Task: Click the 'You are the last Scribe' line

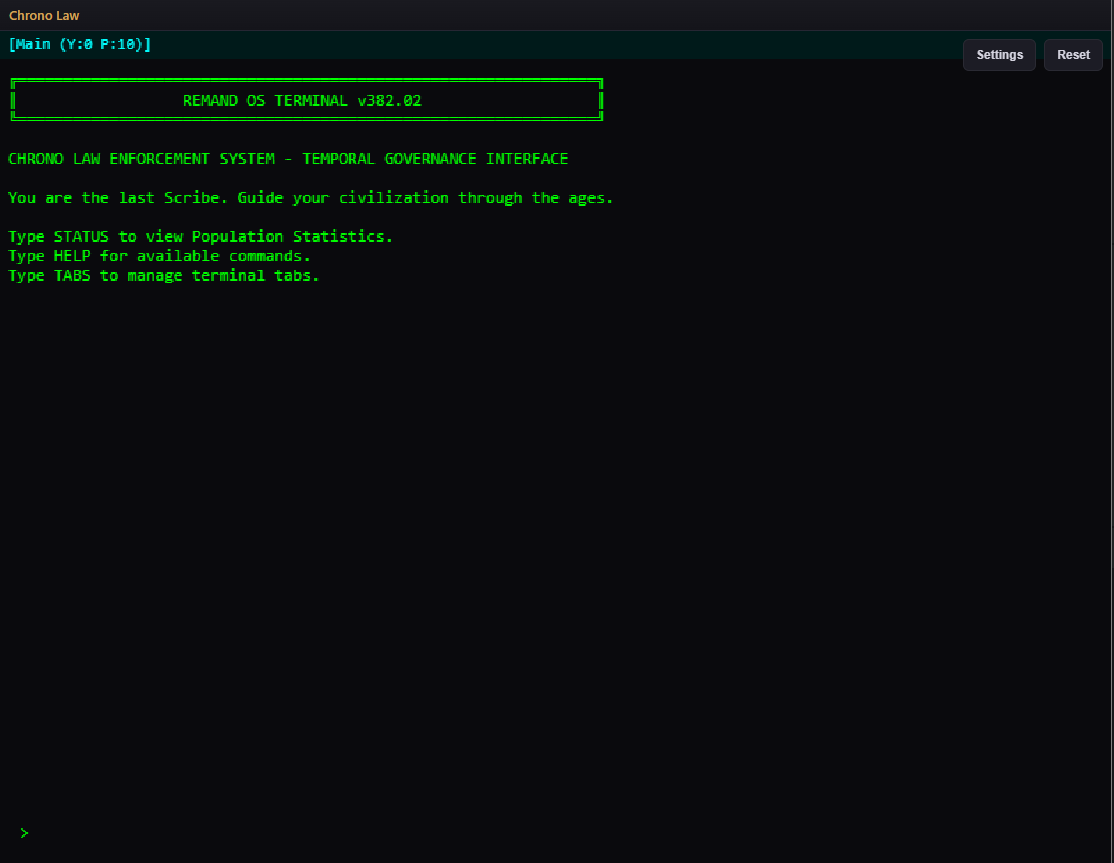Action: [x=310, y=197]
